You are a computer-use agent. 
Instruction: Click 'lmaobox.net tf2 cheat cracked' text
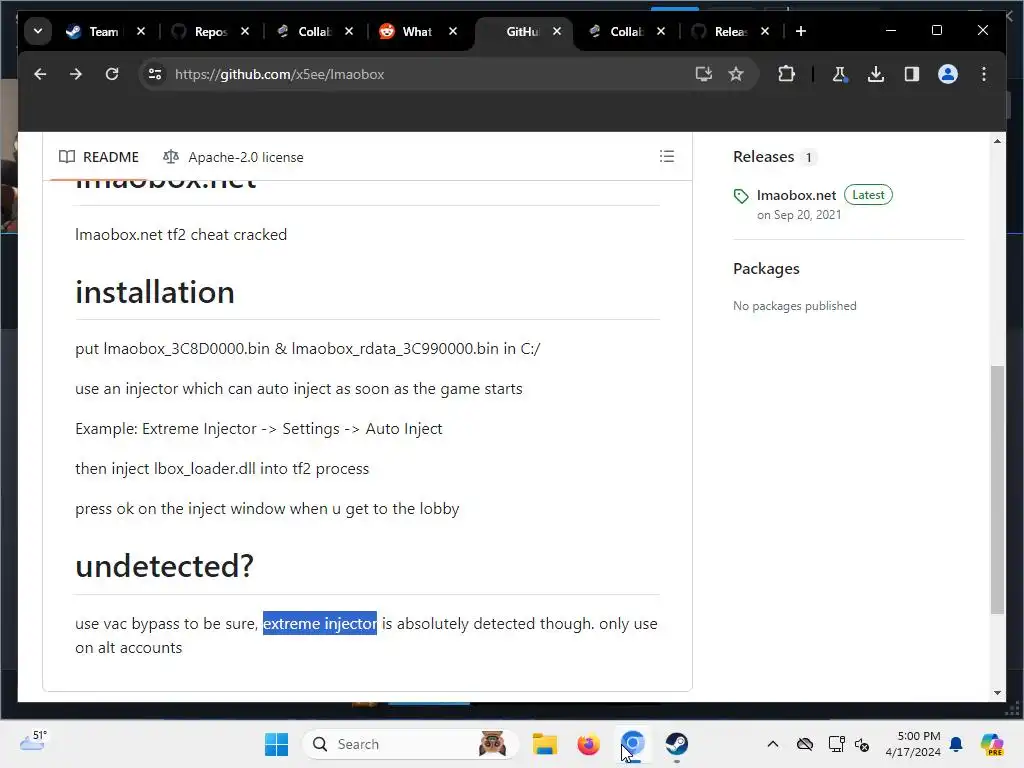pos(181,235)
